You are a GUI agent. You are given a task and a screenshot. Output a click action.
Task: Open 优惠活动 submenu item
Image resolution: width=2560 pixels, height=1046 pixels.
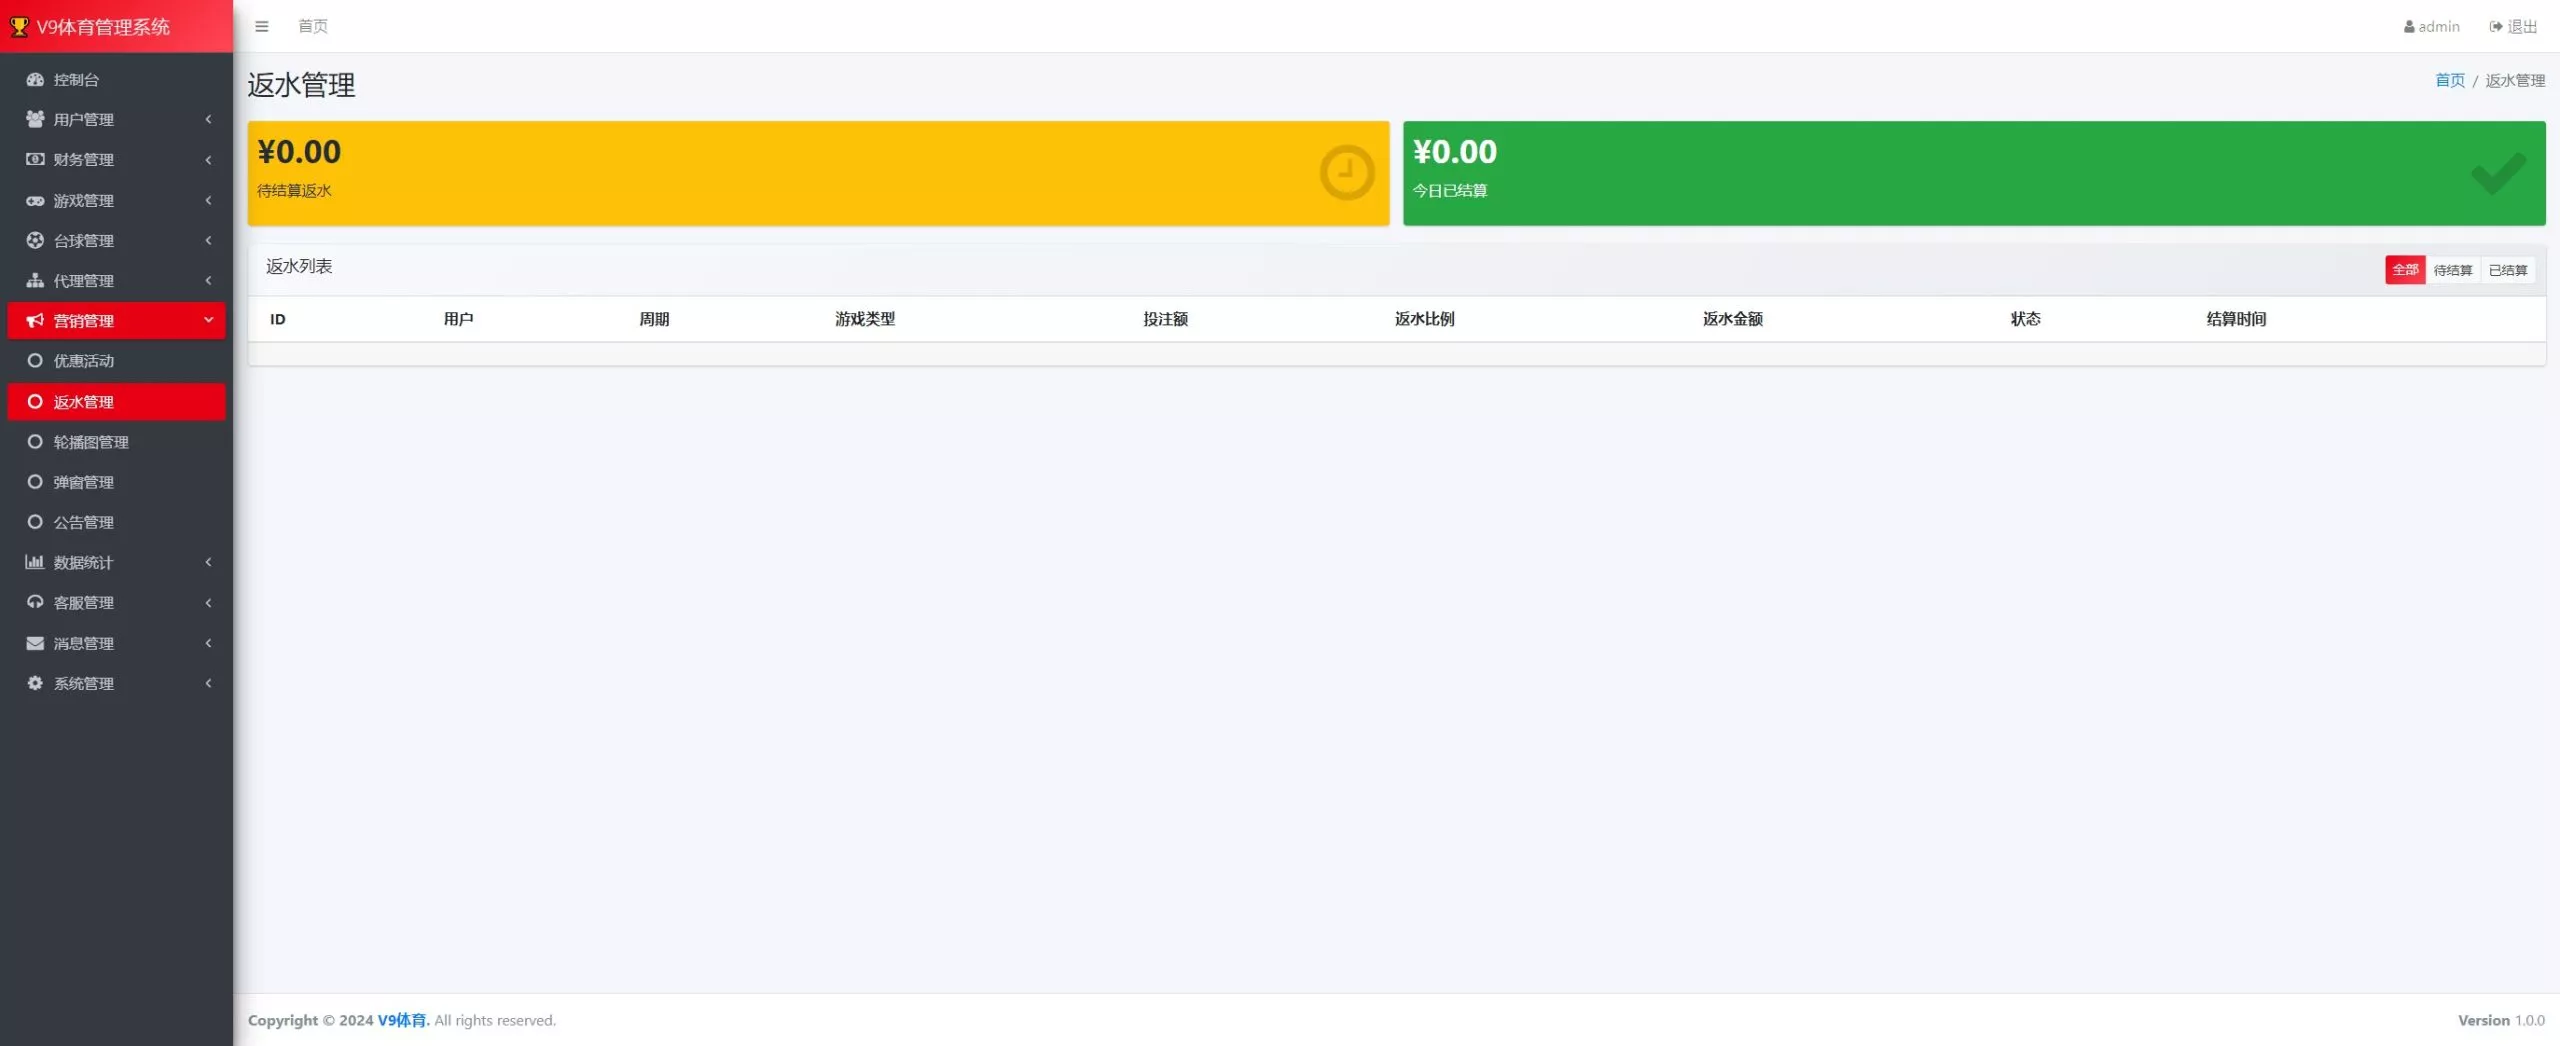point(84,361)
